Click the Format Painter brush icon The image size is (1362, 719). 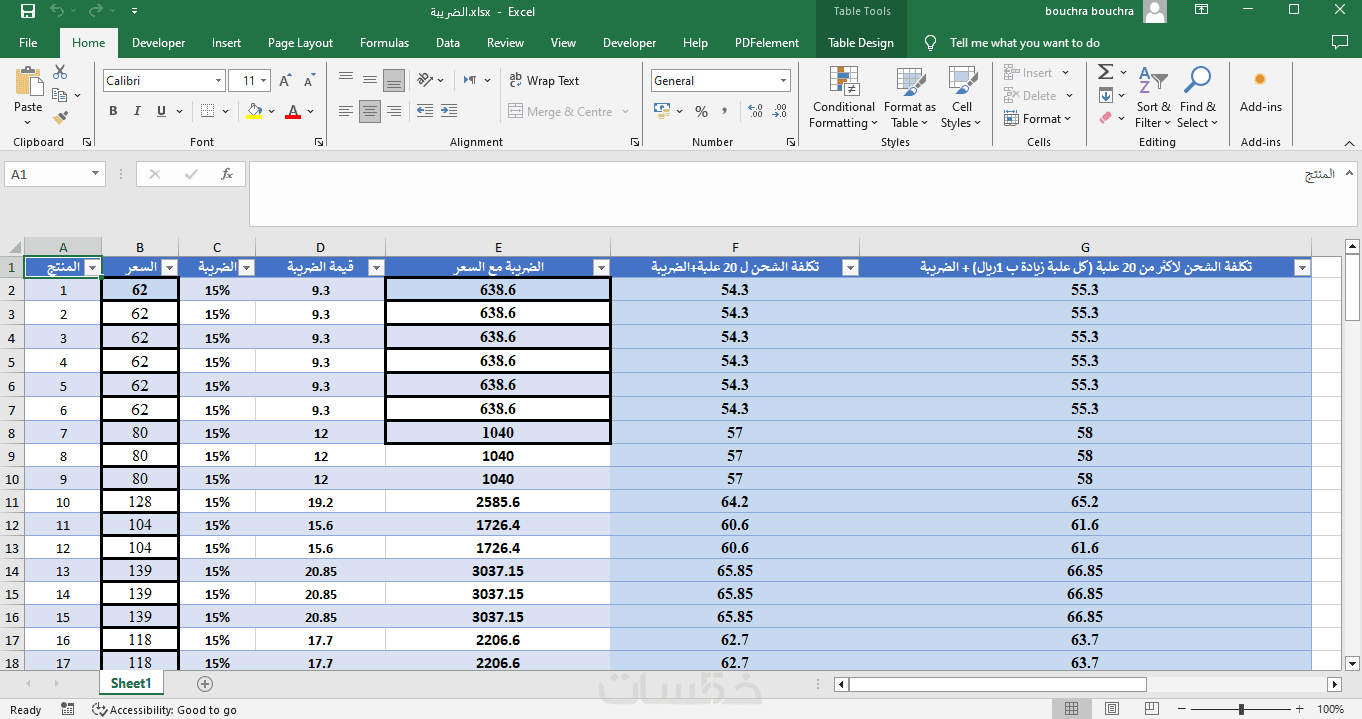[x=60, y=118]
